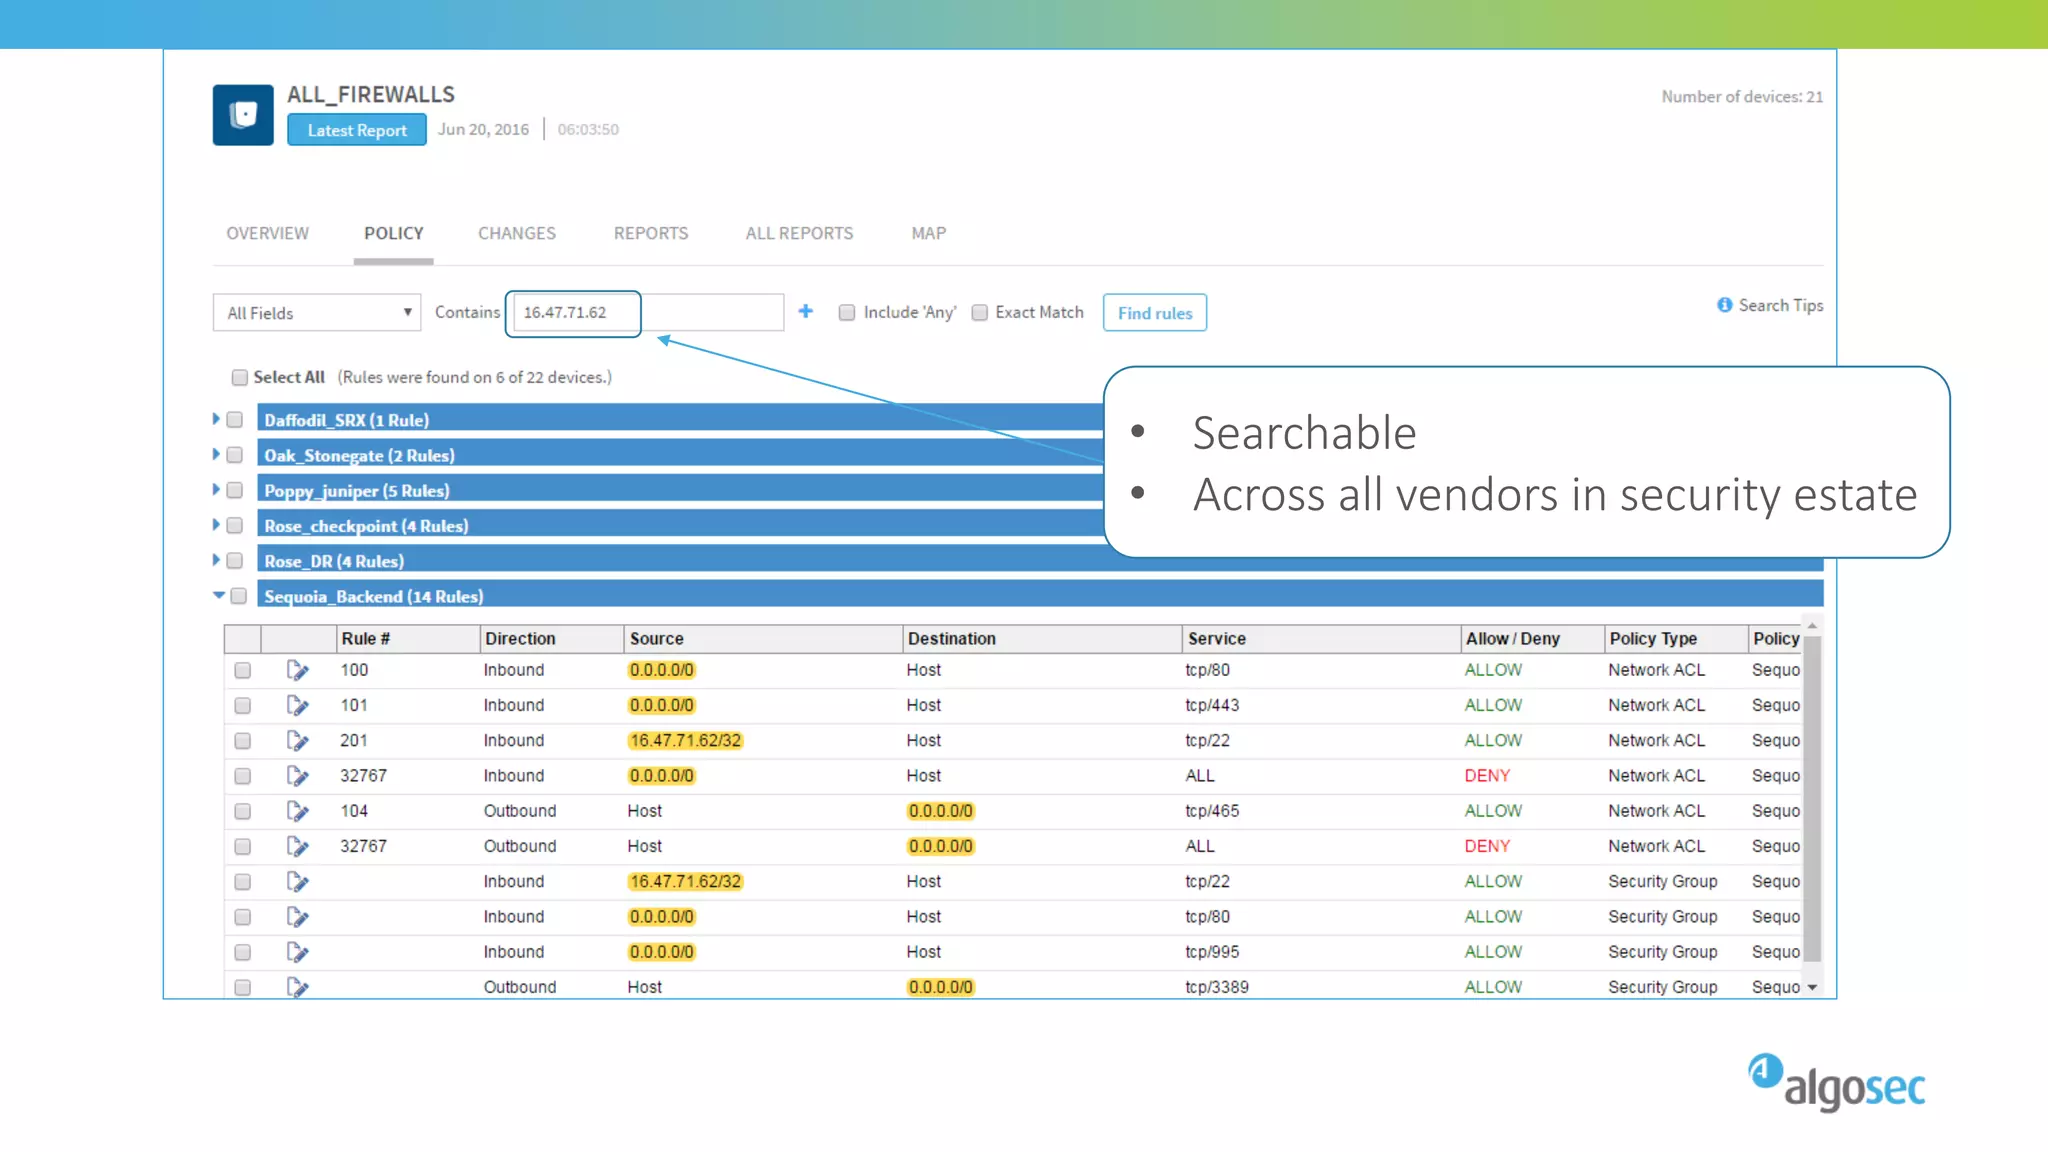Edit the Security Group tcp/22 rule icon

point(297,881)
